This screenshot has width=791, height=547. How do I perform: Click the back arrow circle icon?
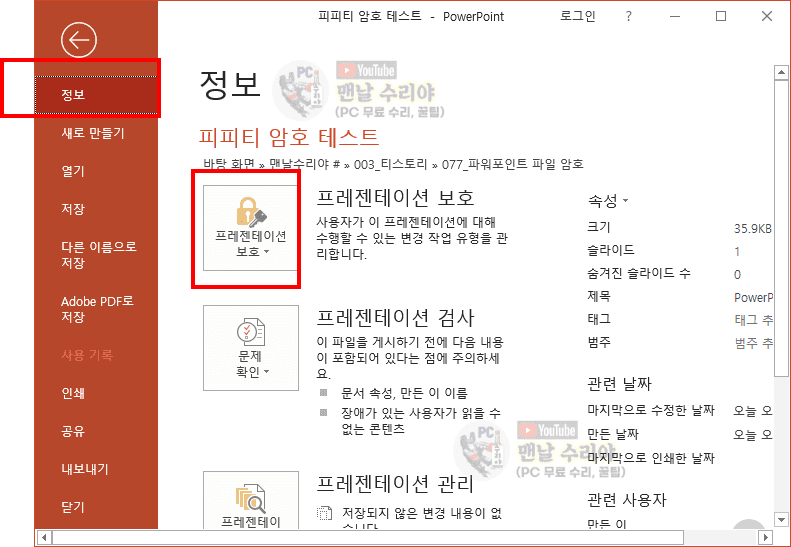[x=79, y=39]
